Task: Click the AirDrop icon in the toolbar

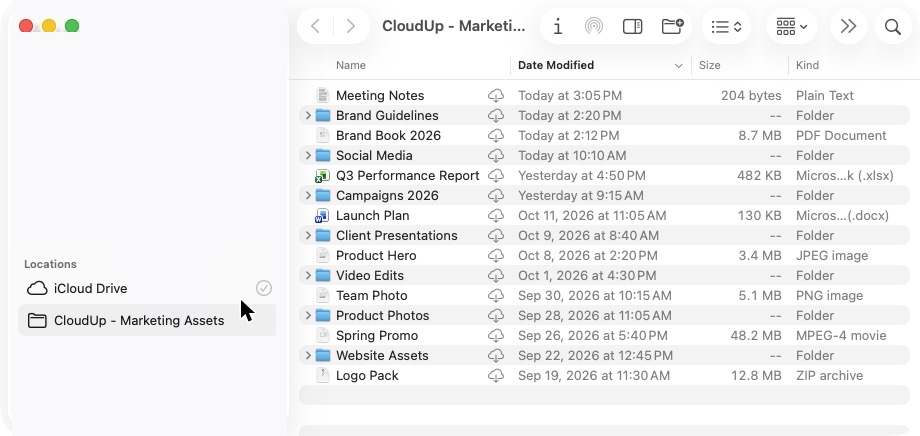Action: pos(594,26)
